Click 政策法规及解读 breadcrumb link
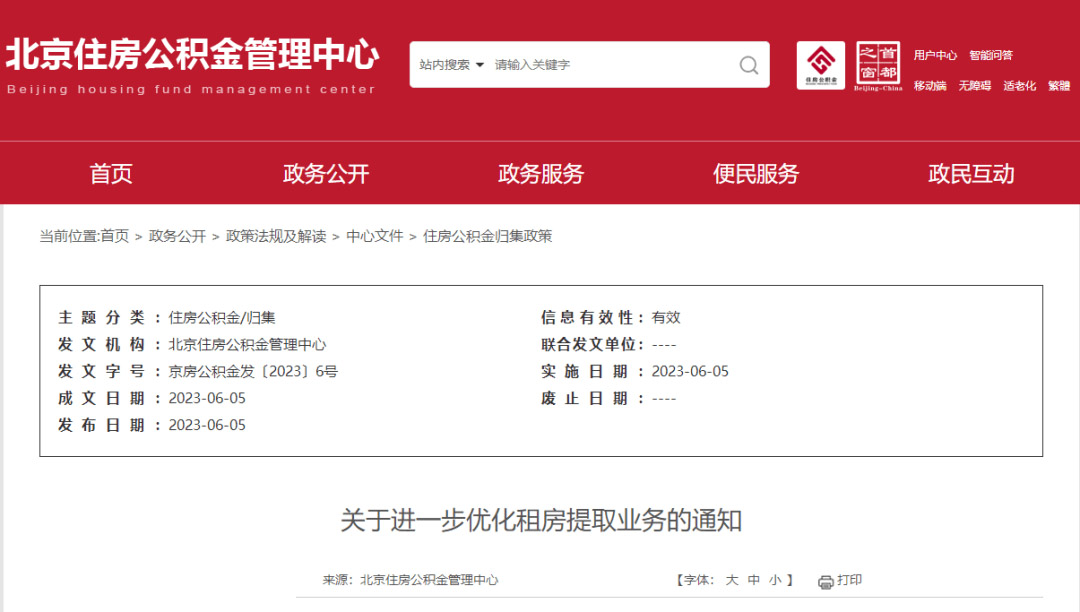 point(276,236)
